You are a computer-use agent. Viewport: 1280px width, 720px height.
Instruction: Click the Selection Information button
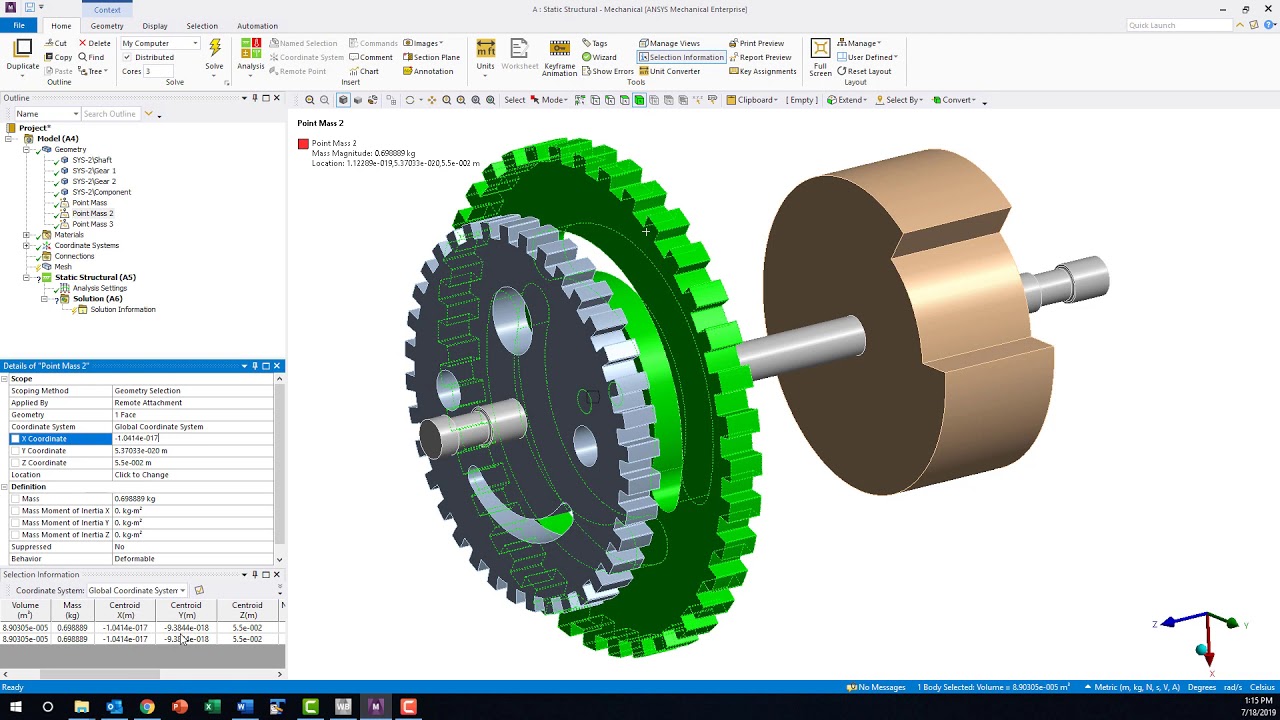pos(681,57)
